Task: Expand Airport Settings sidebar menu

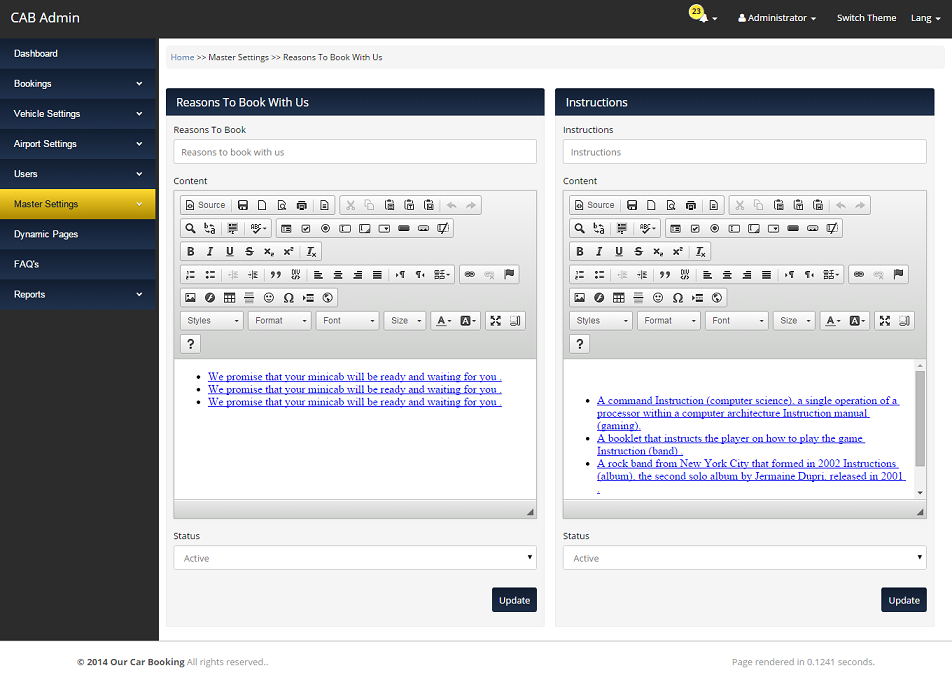Action: [78, 144]
